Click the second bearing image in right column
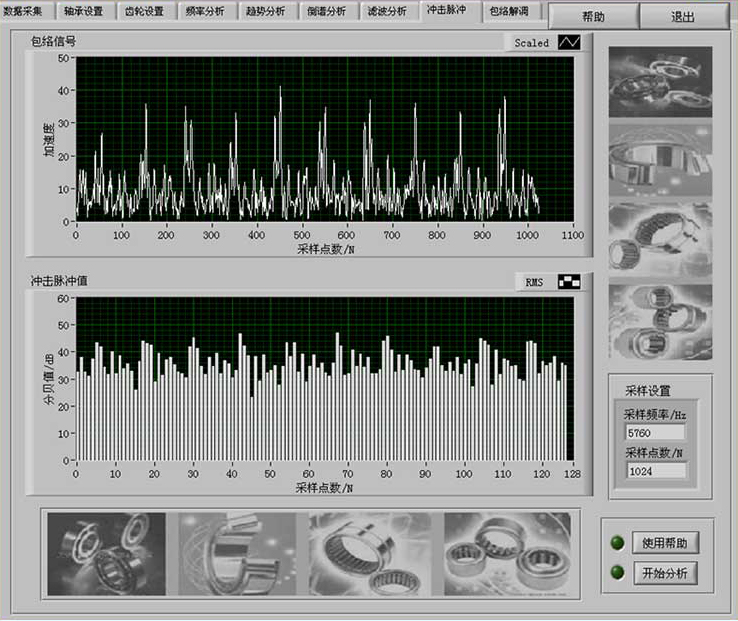Screen dimensions: 738x621 660,159
